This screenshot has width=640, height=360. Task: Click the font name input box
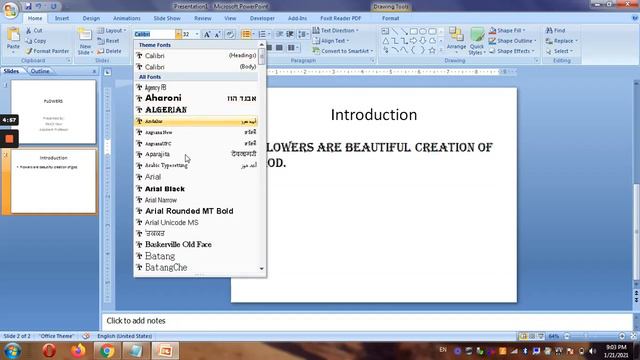[155, 34]
